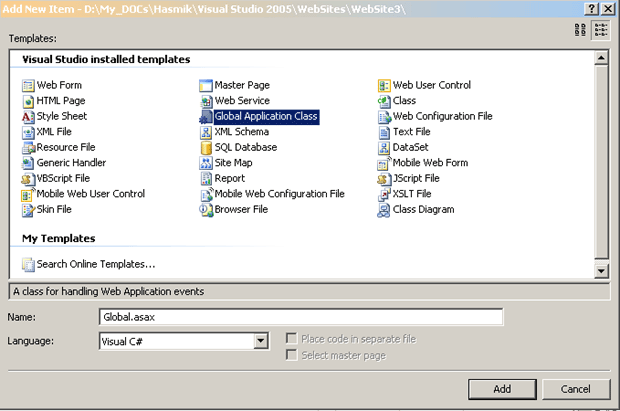
Task: Click templates list scroll down arrow
Action: pos(601,271)
